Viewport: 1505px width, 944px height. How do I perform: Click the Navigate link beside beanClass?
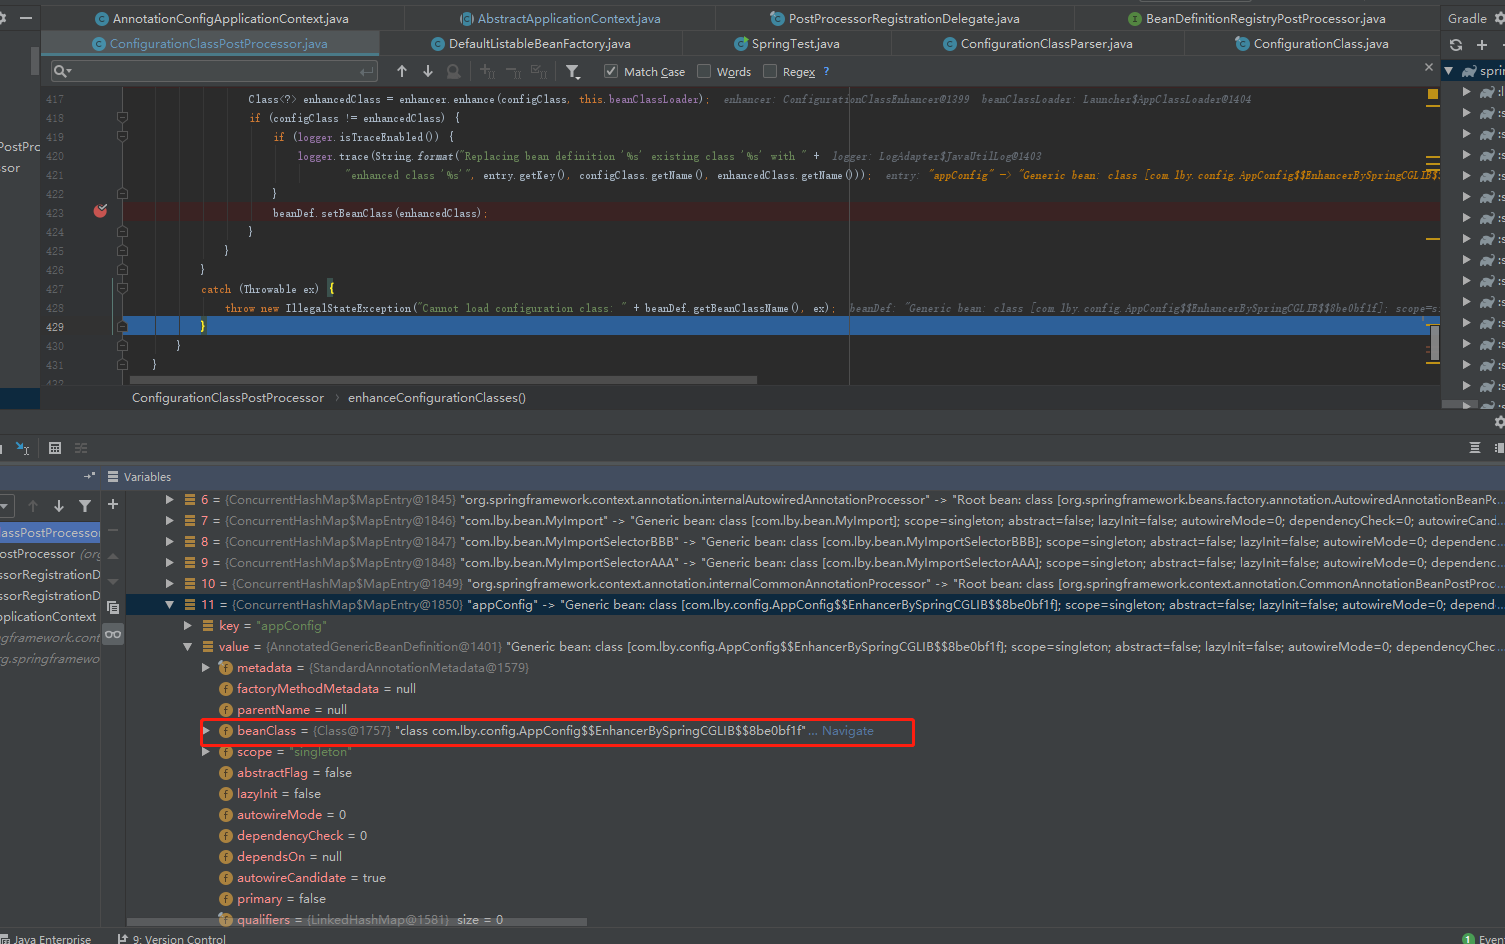point(847,731)
